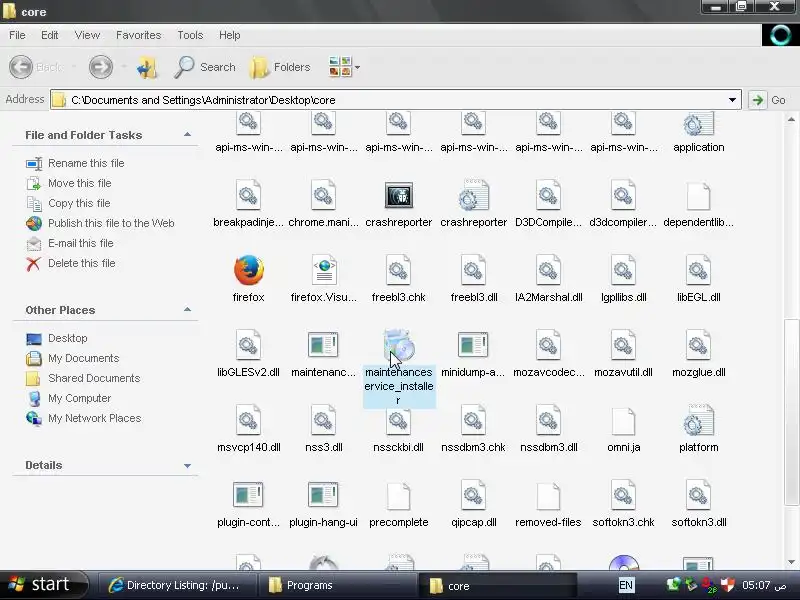The width and height of the screenshot is (800, 600).
Task: Select the qipcap.dll file icon
Action: coord(473,495)
